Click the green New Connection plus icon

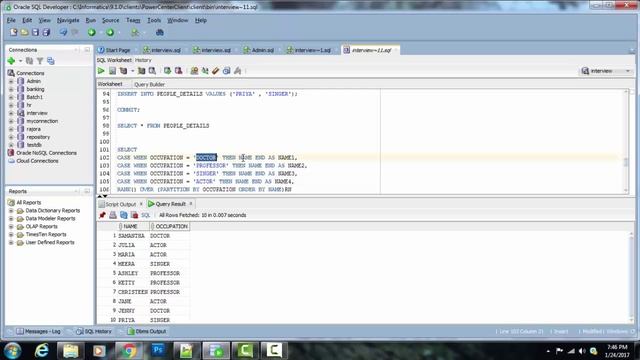pyautogui.click(x=11, y=61)
